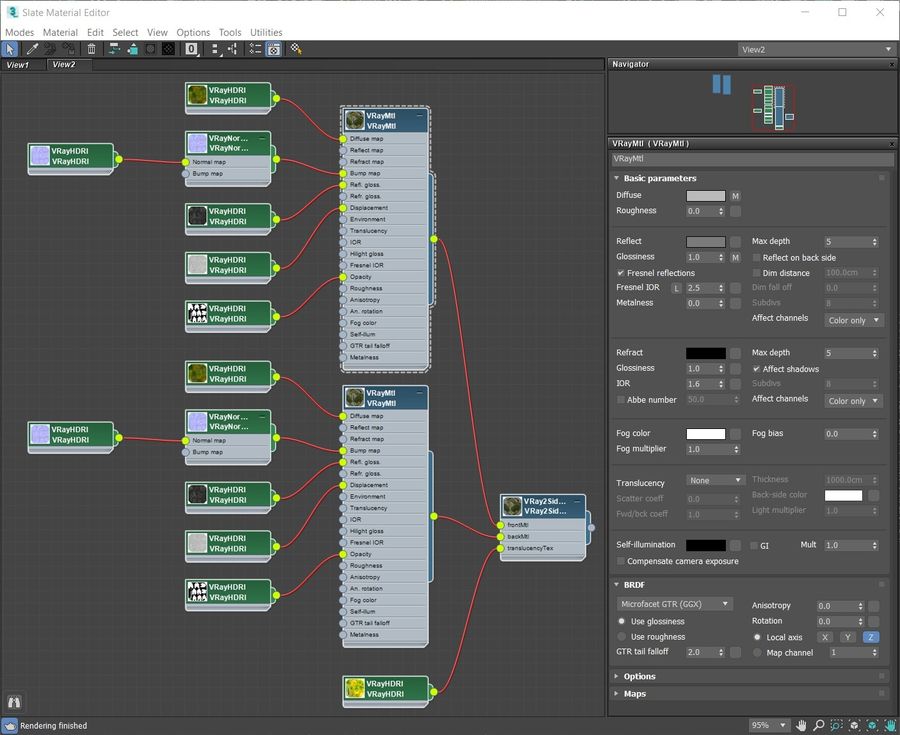The width and height of the screenshot is (900, 735).
Task: Enable Compensate camera exposure
Action: 620,561
